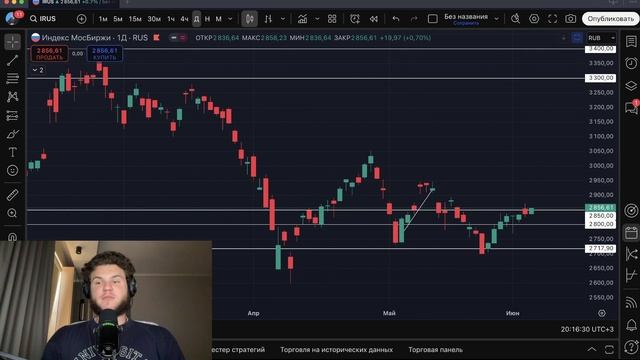The image size is (640, 360).
Task: Click the Опубликовать button
Action: click(x=611, y=19)
